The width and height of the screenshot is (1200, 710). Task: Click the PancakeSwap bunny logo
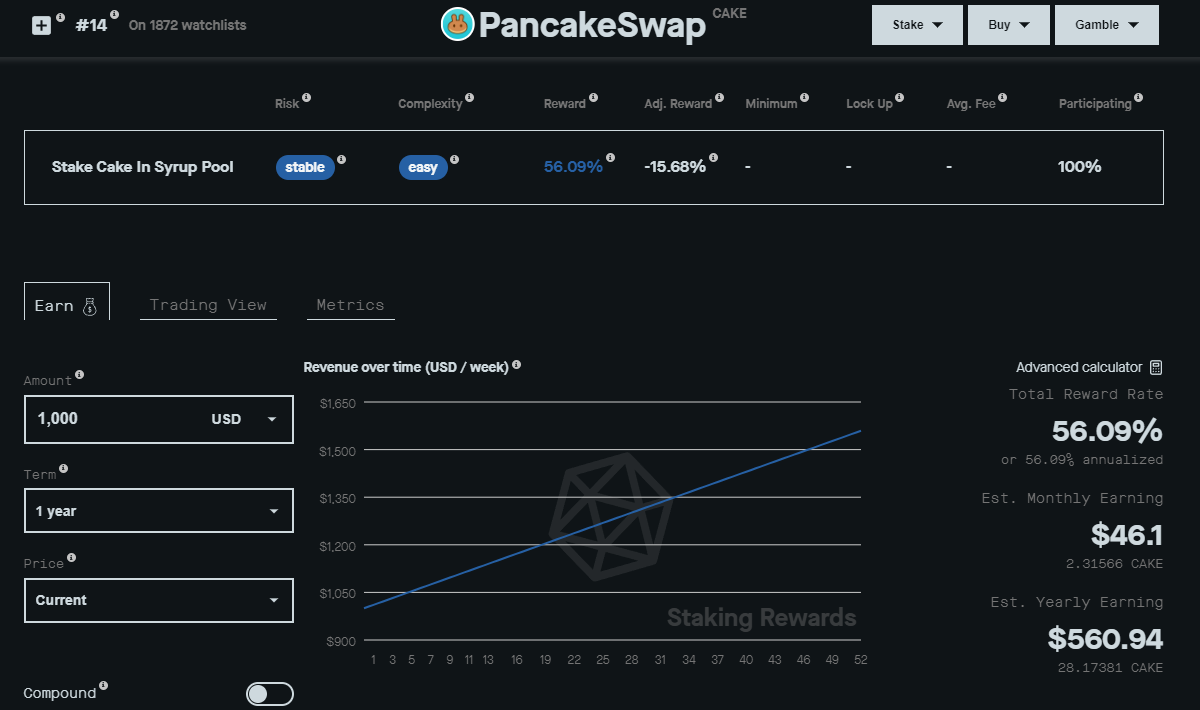457,25
